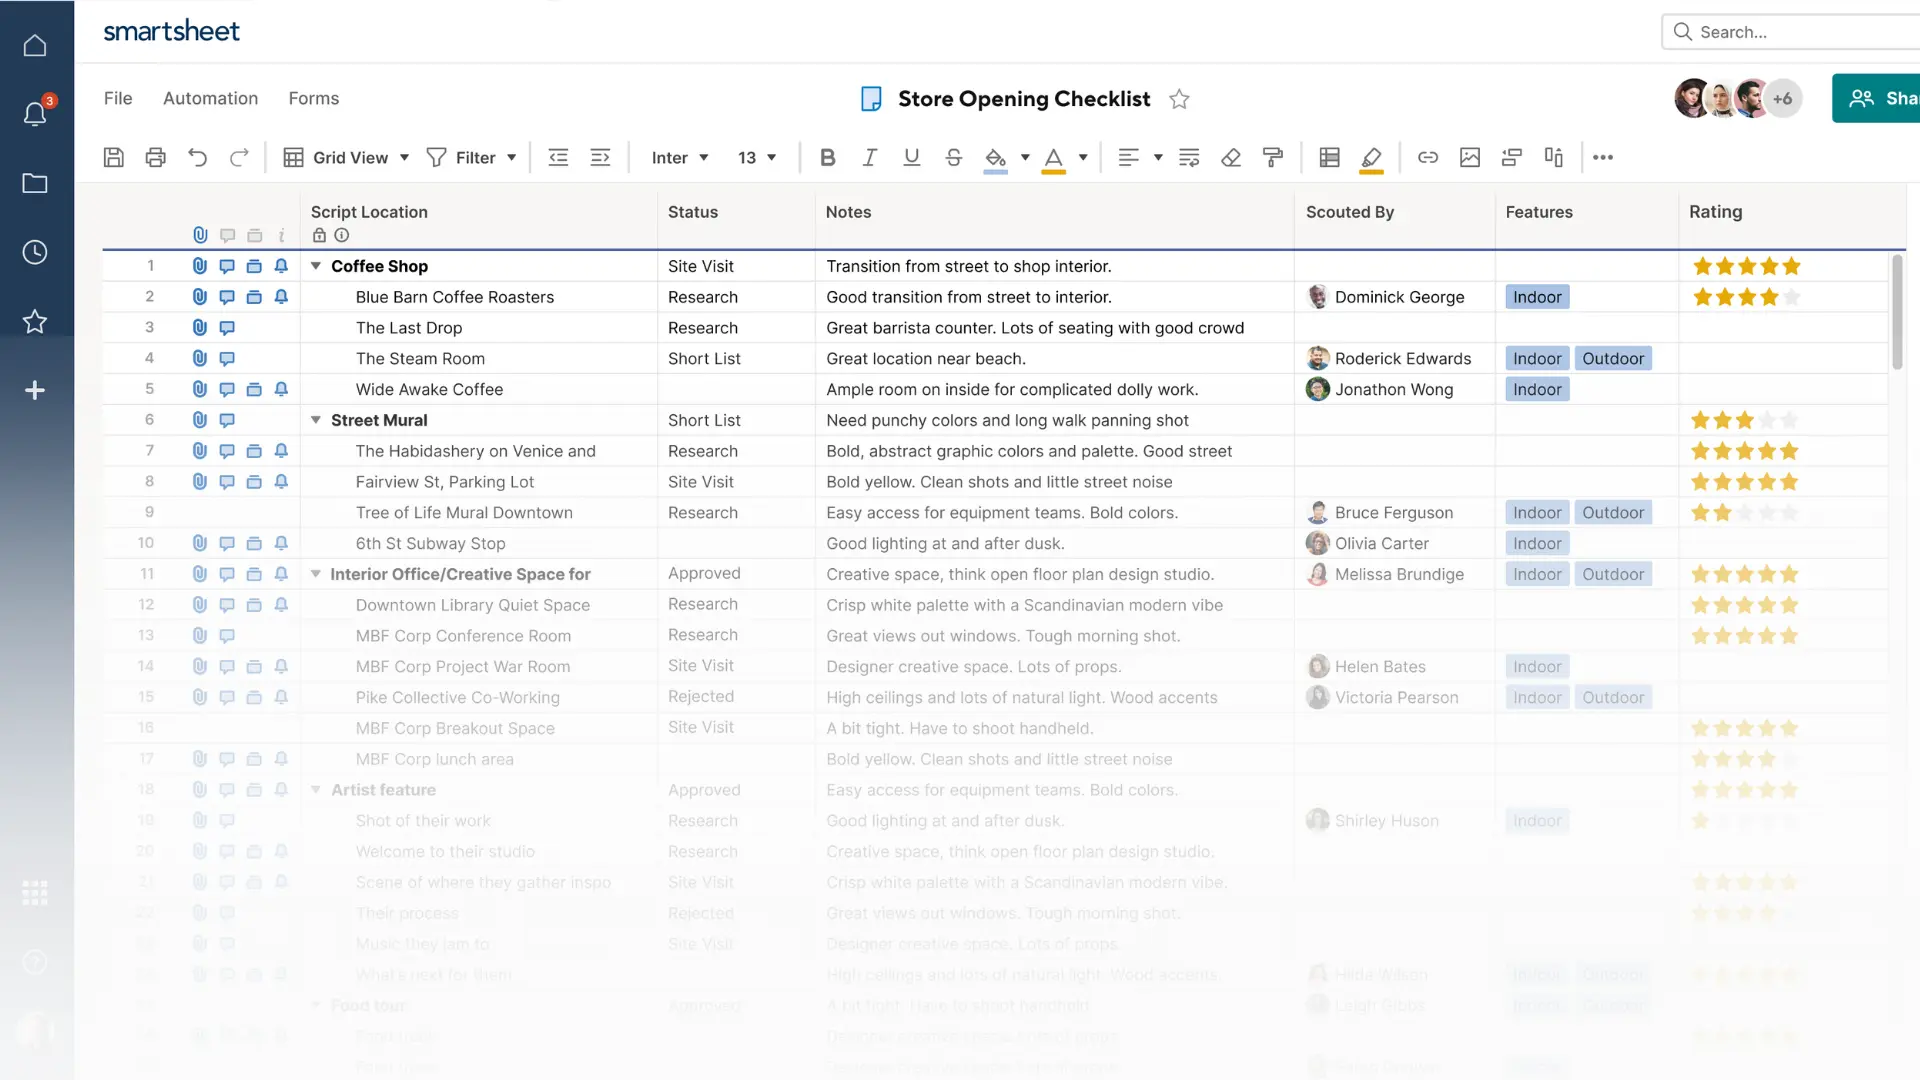Image resolution: width=1920 pixels, height=1080 pixels.
Task: Click the text alignment icon
Action: click(1128, 157)
